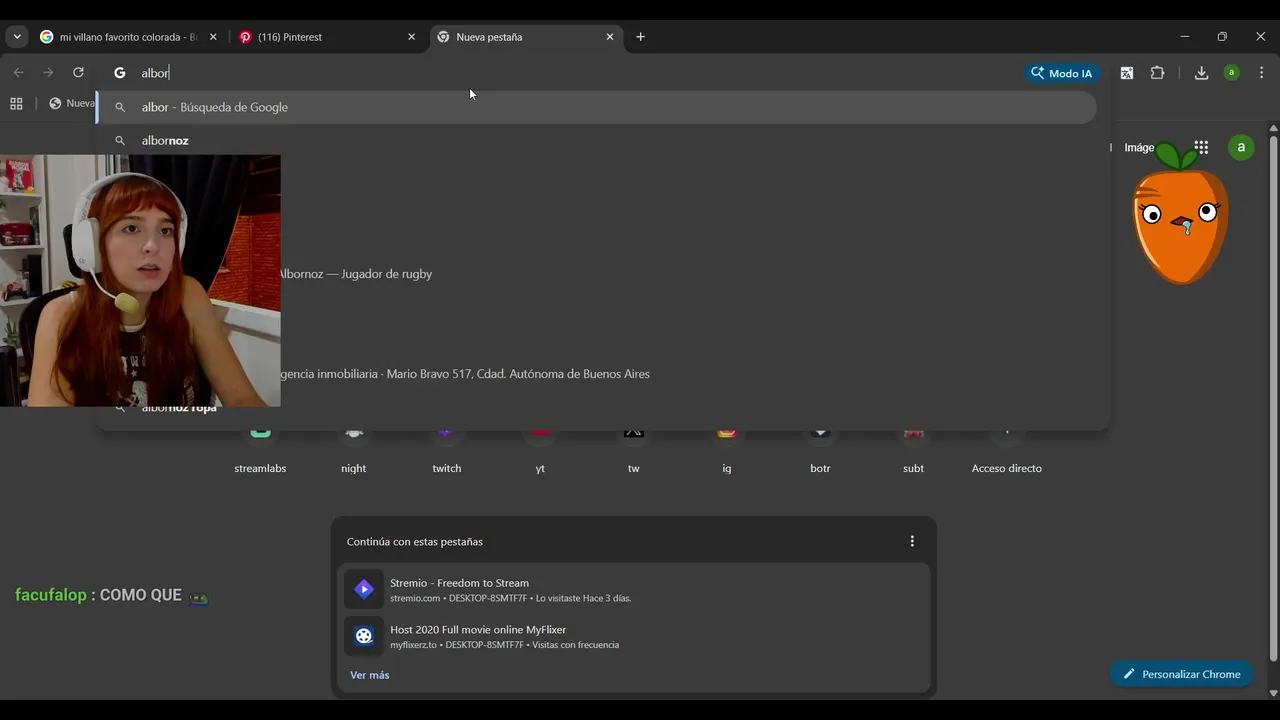
Task: Open the Extensions puzzle icon
Action: (1157, 73)
